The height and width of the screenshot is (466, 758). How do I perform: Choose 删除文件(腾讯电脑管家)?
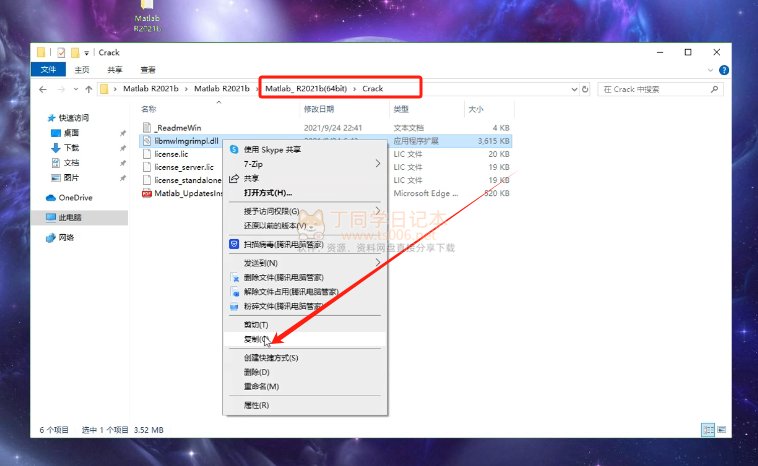coord(305,277)
